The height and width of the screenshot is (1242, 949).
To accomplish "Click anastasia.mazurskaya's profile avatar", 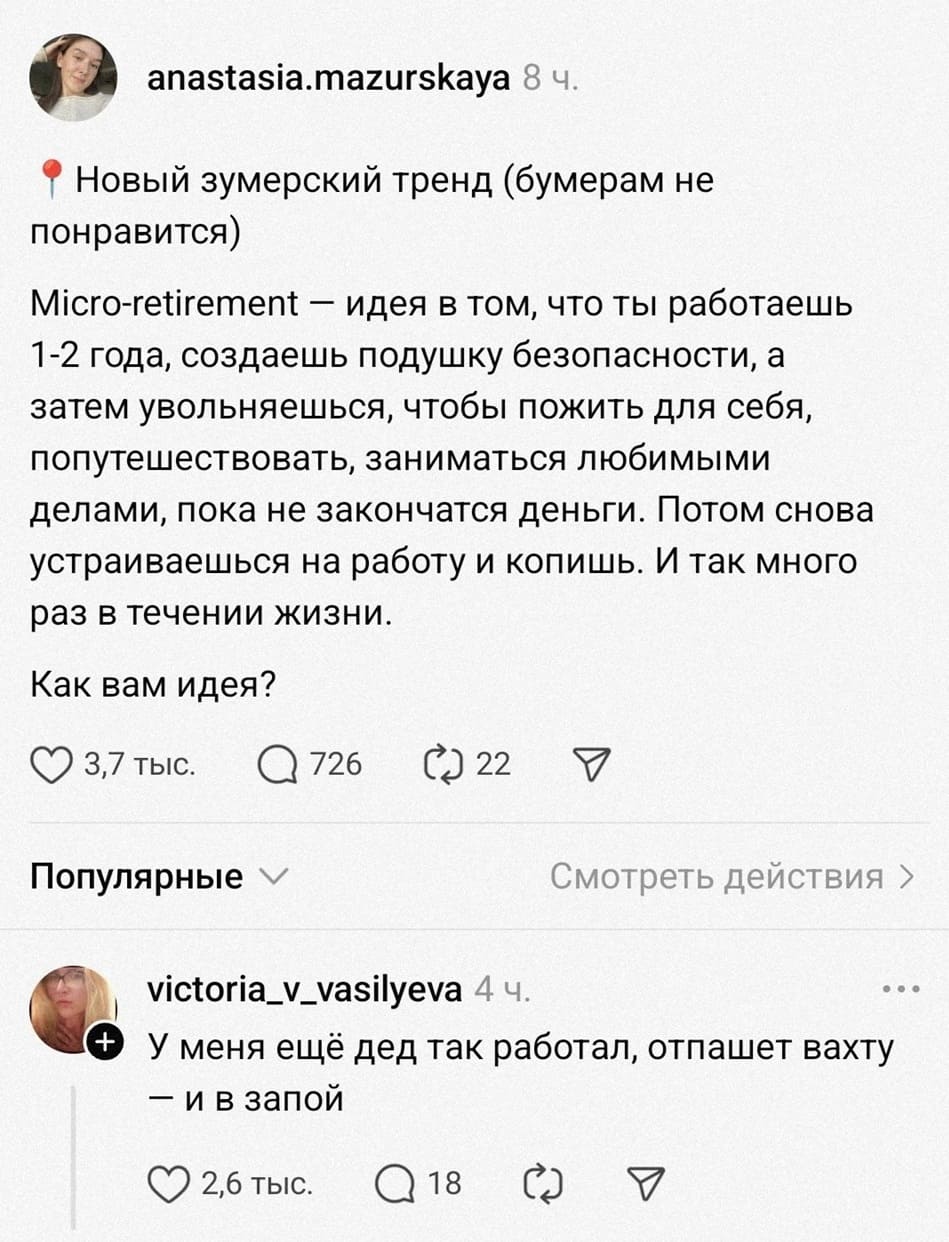I will (x=73, y=78).
